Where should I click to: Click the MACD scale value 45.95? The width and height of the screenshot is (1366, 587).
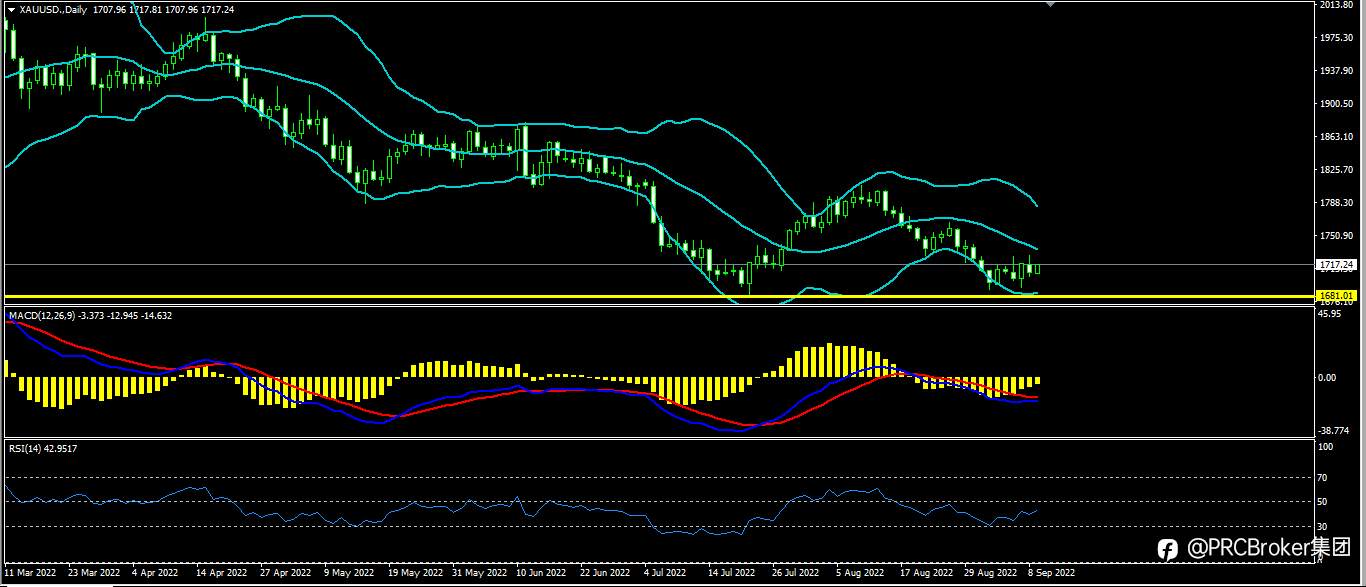point(1331,314)
